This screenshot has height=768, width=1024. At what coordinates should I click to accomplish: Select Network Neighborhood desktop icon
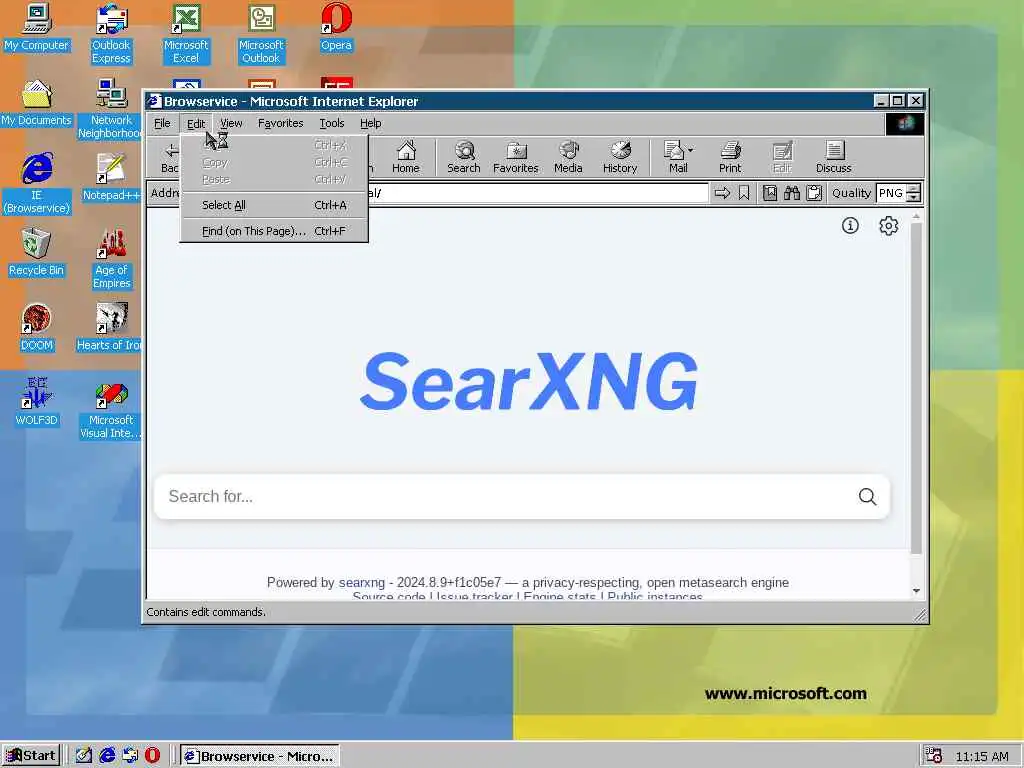point(110,109)
